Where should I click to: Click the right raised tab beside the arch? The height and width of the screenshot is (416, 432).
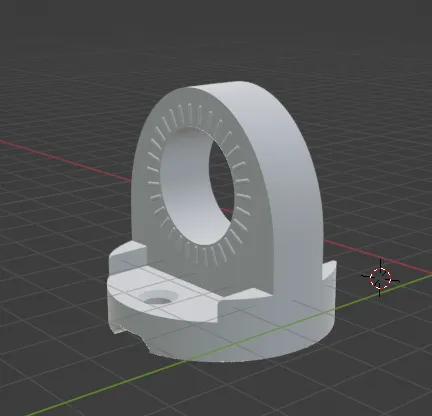[x=329, y=271]
